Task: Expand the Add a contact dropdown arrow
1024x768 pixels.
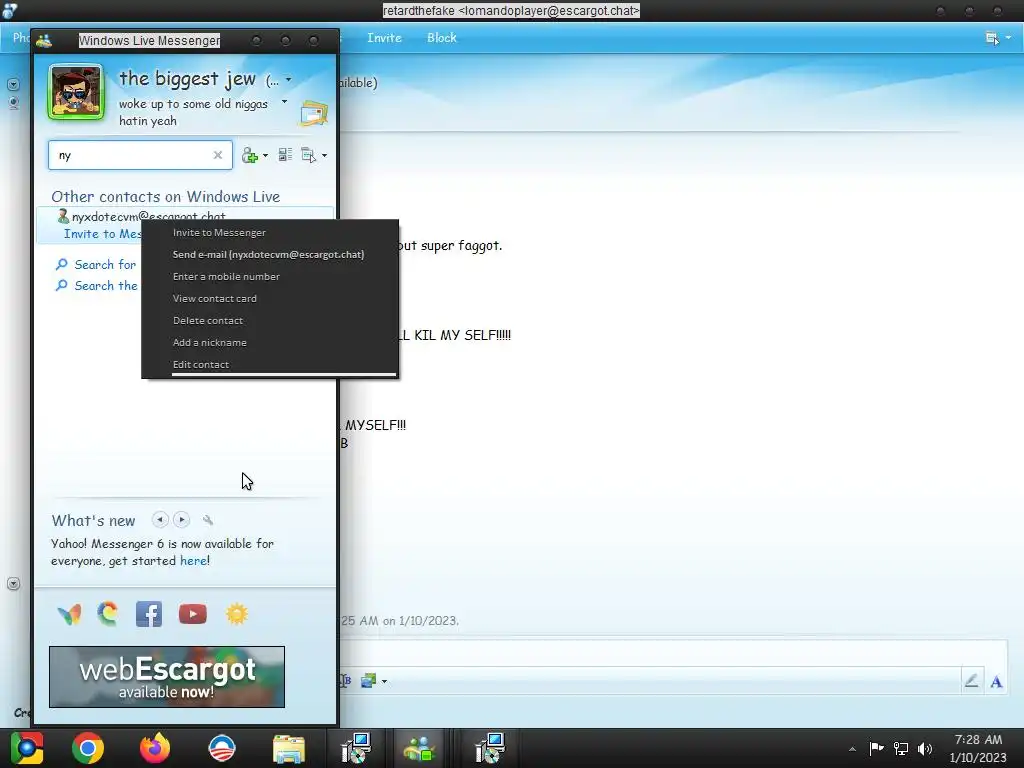Action: (x=265, y=156)
